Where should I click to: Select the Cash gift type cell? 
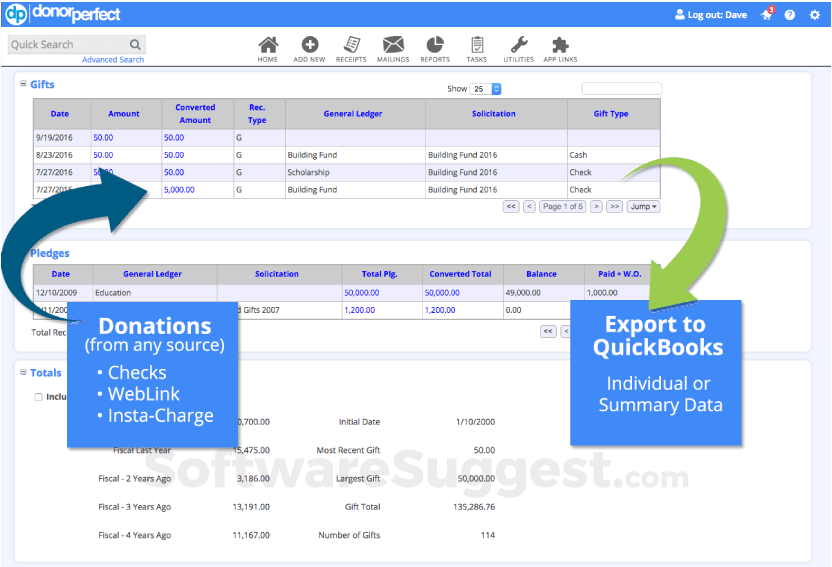[x=613, y=155]
